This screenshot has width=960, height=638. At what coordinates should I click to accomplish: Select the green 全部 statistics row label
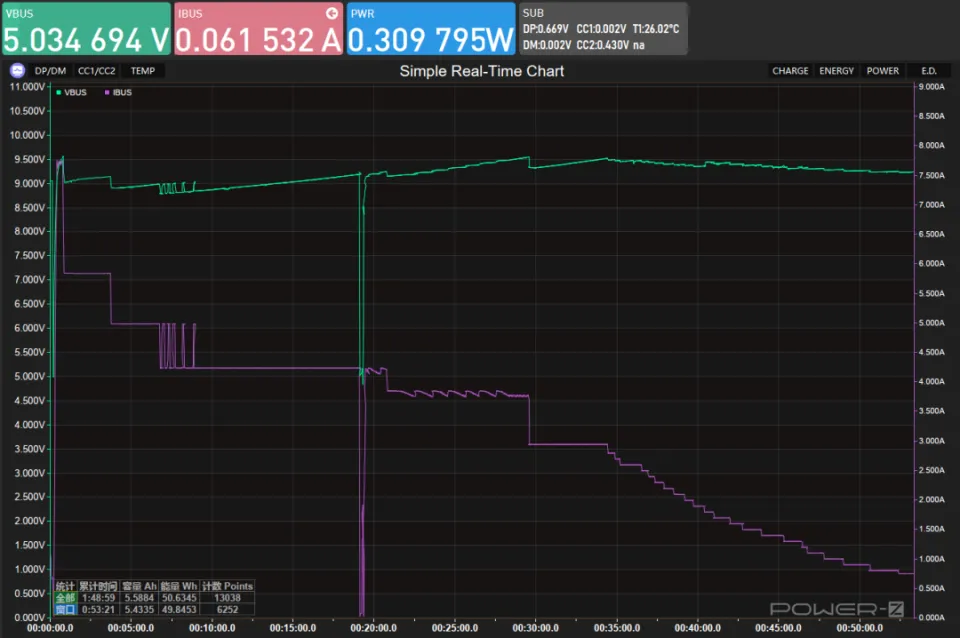coord(65,597)
